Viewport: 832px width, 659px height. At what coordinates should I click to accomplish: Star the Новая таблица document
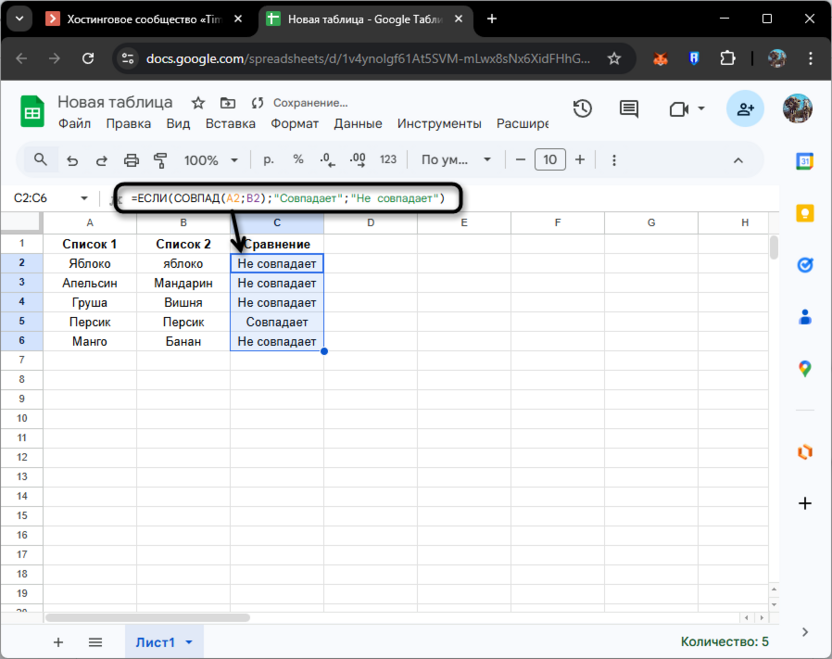point(198,103)
